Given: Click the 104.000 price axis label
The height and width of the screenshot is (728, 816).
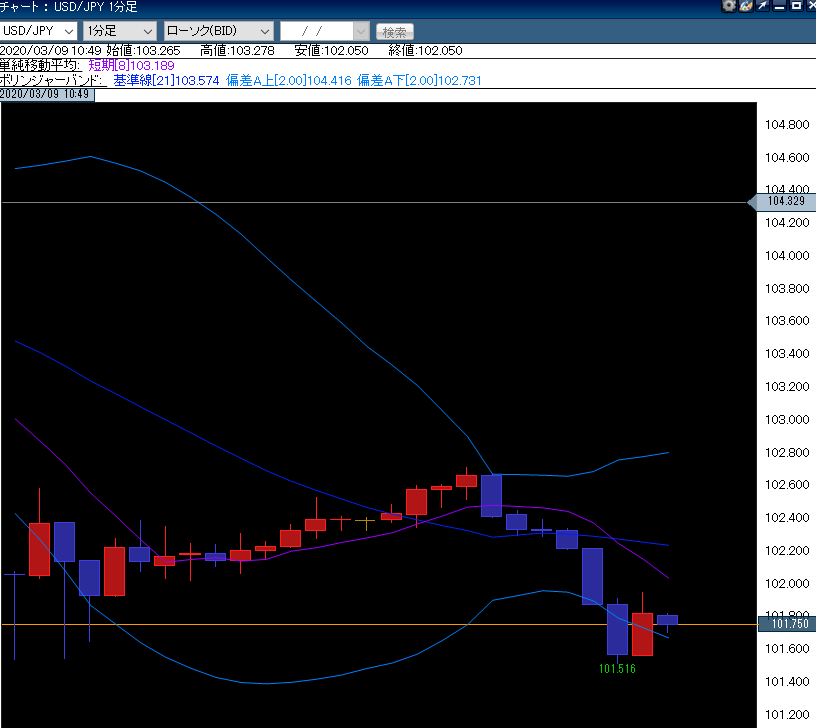Looking at the screenshot, I should [x=787, y=256].
